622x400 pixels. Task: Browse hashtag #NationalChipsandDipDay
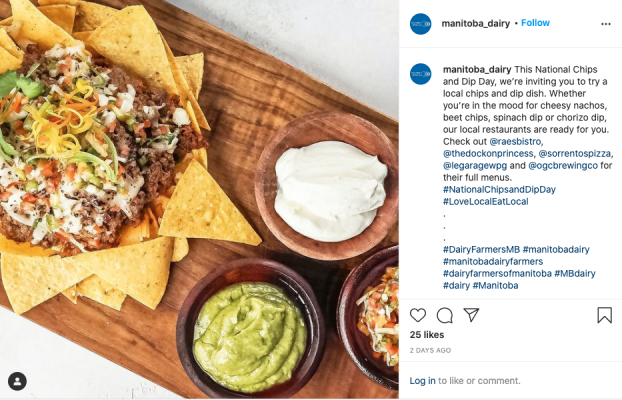[x=499, y=189]
